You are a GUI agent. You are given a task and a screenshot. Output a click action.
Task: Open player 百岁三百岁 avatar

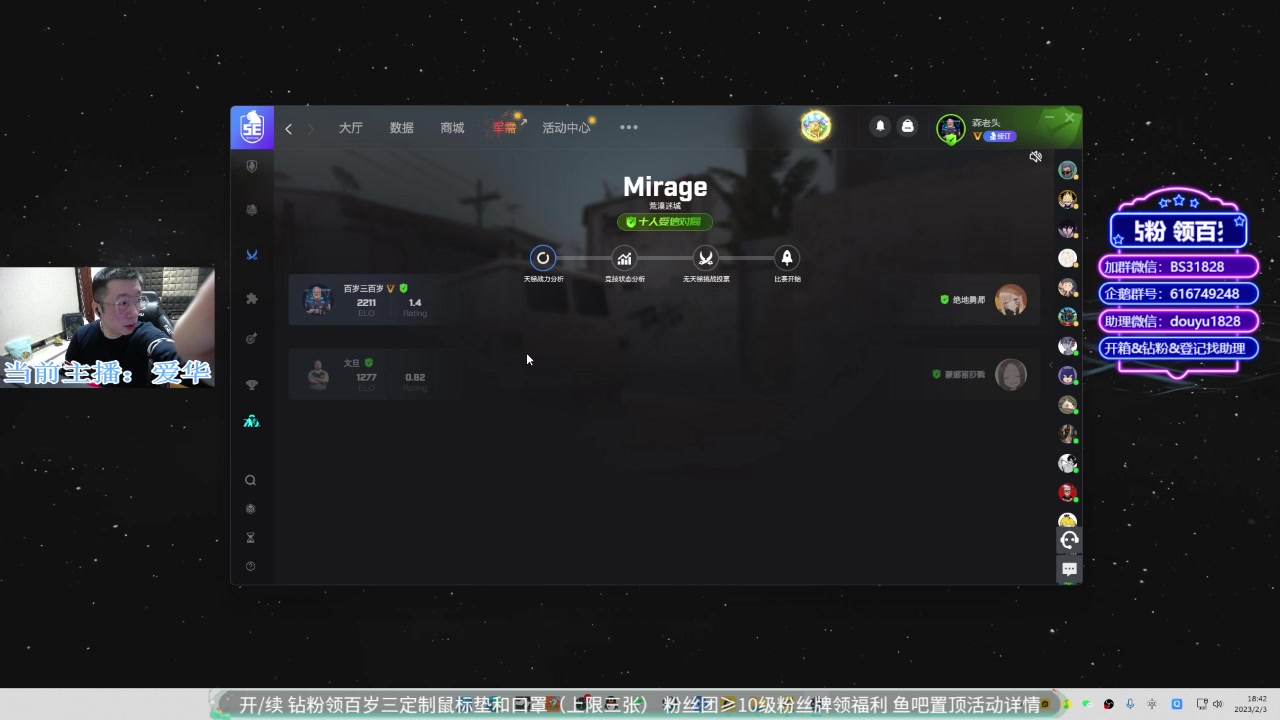pos(317,300)
